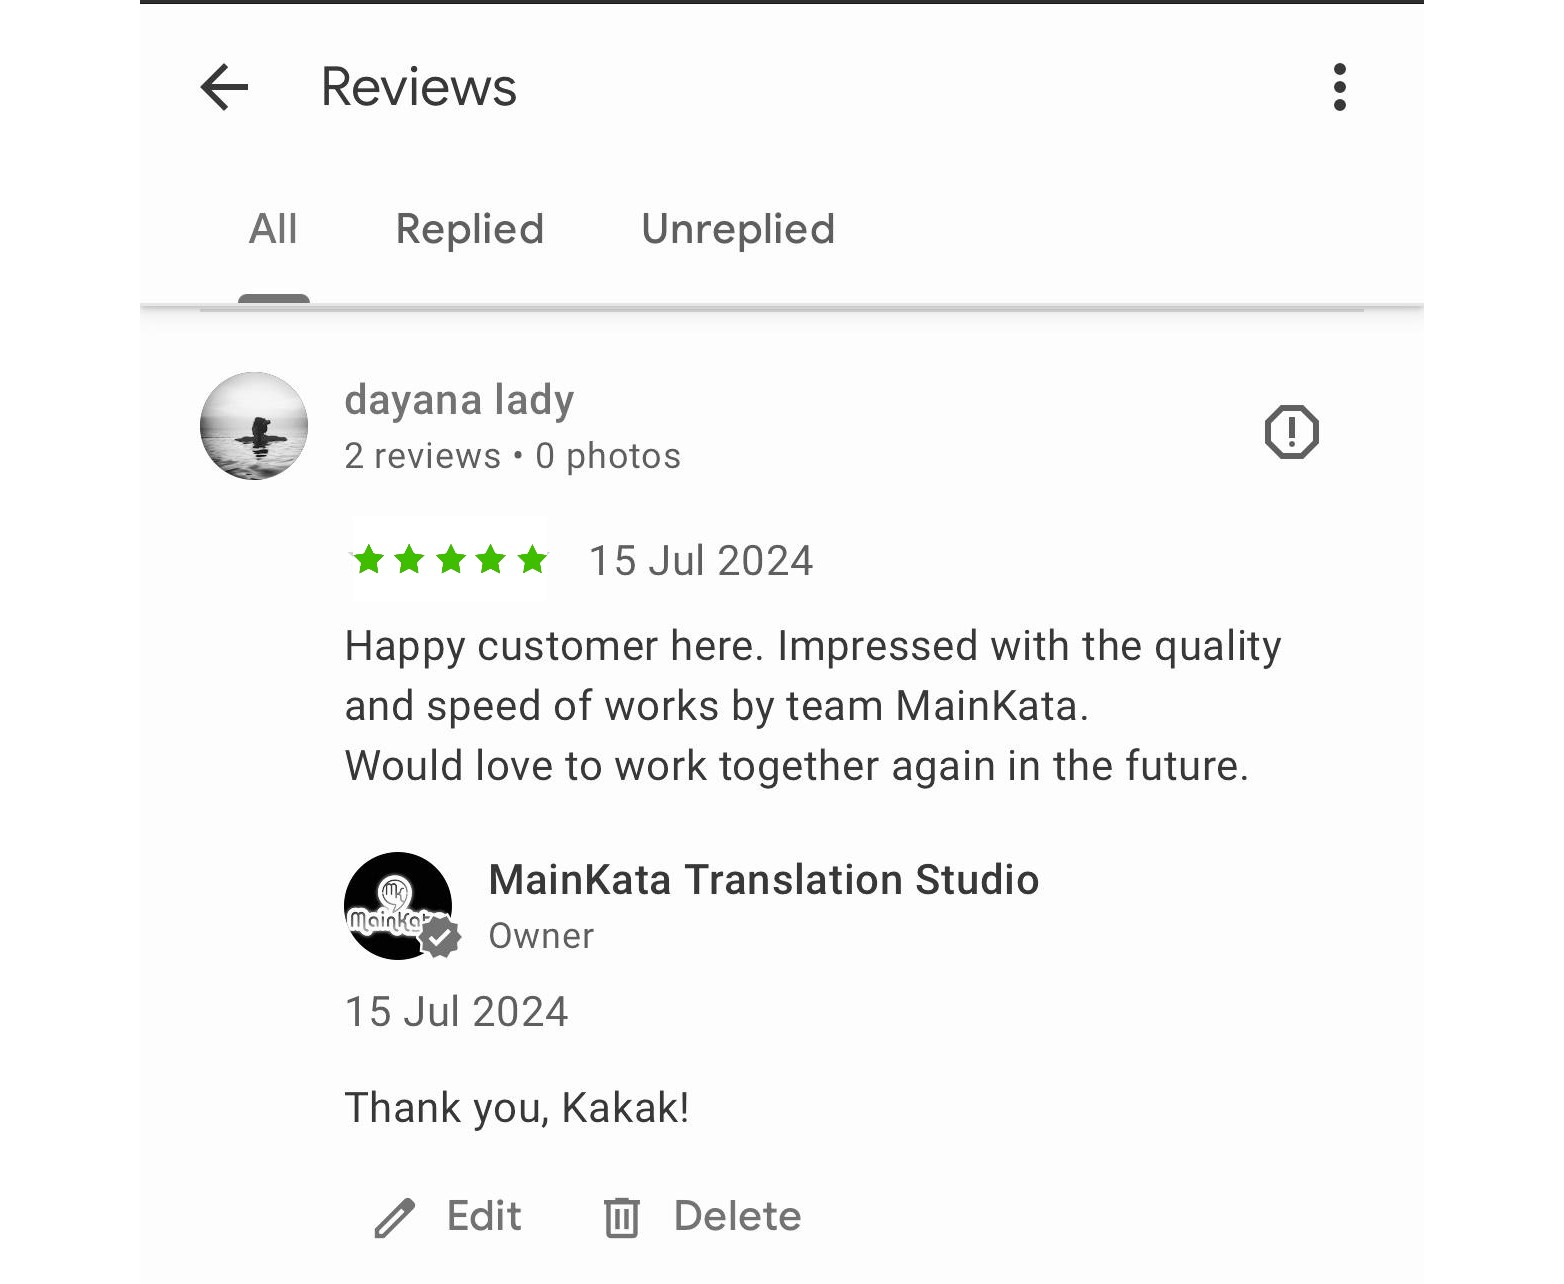Screen dimensions: 1564x1284
Task: Open the three-dot overflow menu
Action: click(1340, 87)
